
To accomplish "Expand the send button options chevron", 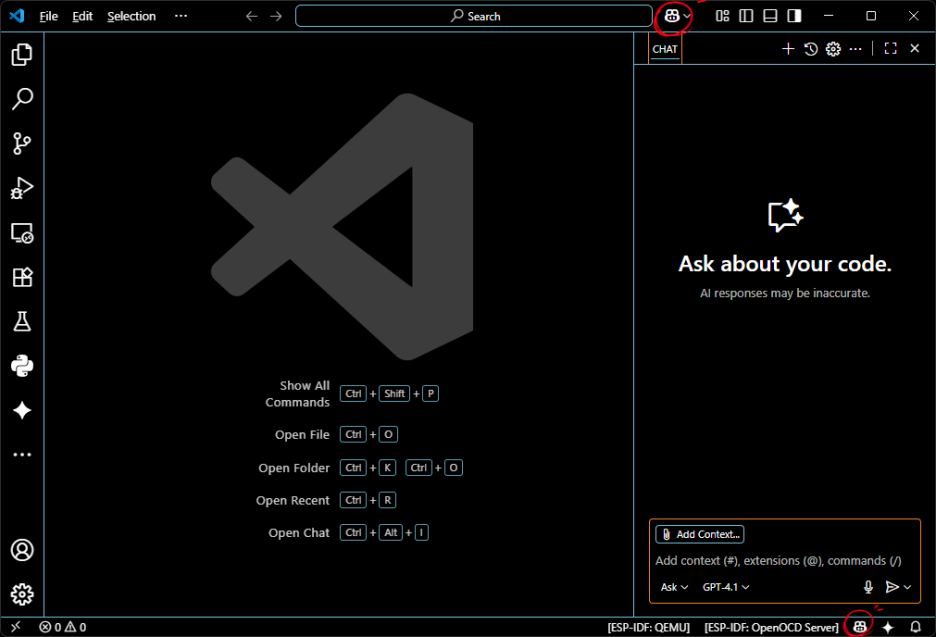I will coord(907,587).
